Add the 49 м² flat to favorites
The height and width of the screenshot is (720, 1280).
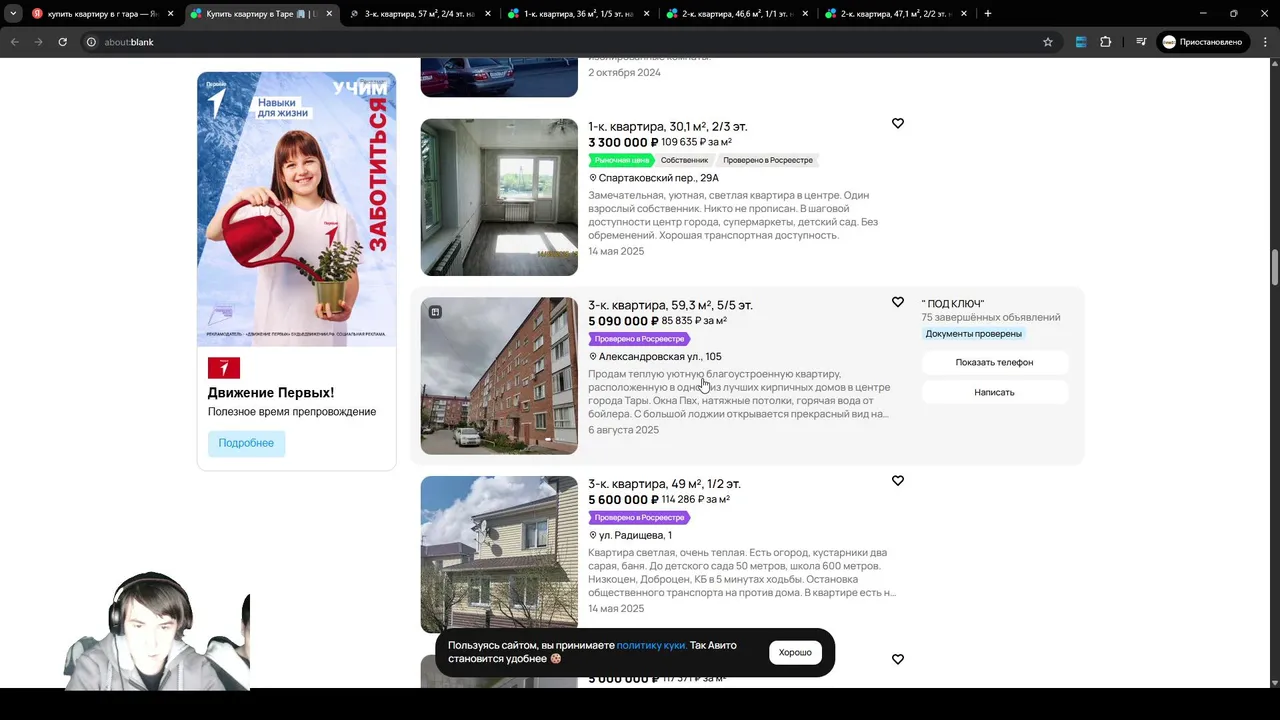pyautogui.click(x=898, y=481)
